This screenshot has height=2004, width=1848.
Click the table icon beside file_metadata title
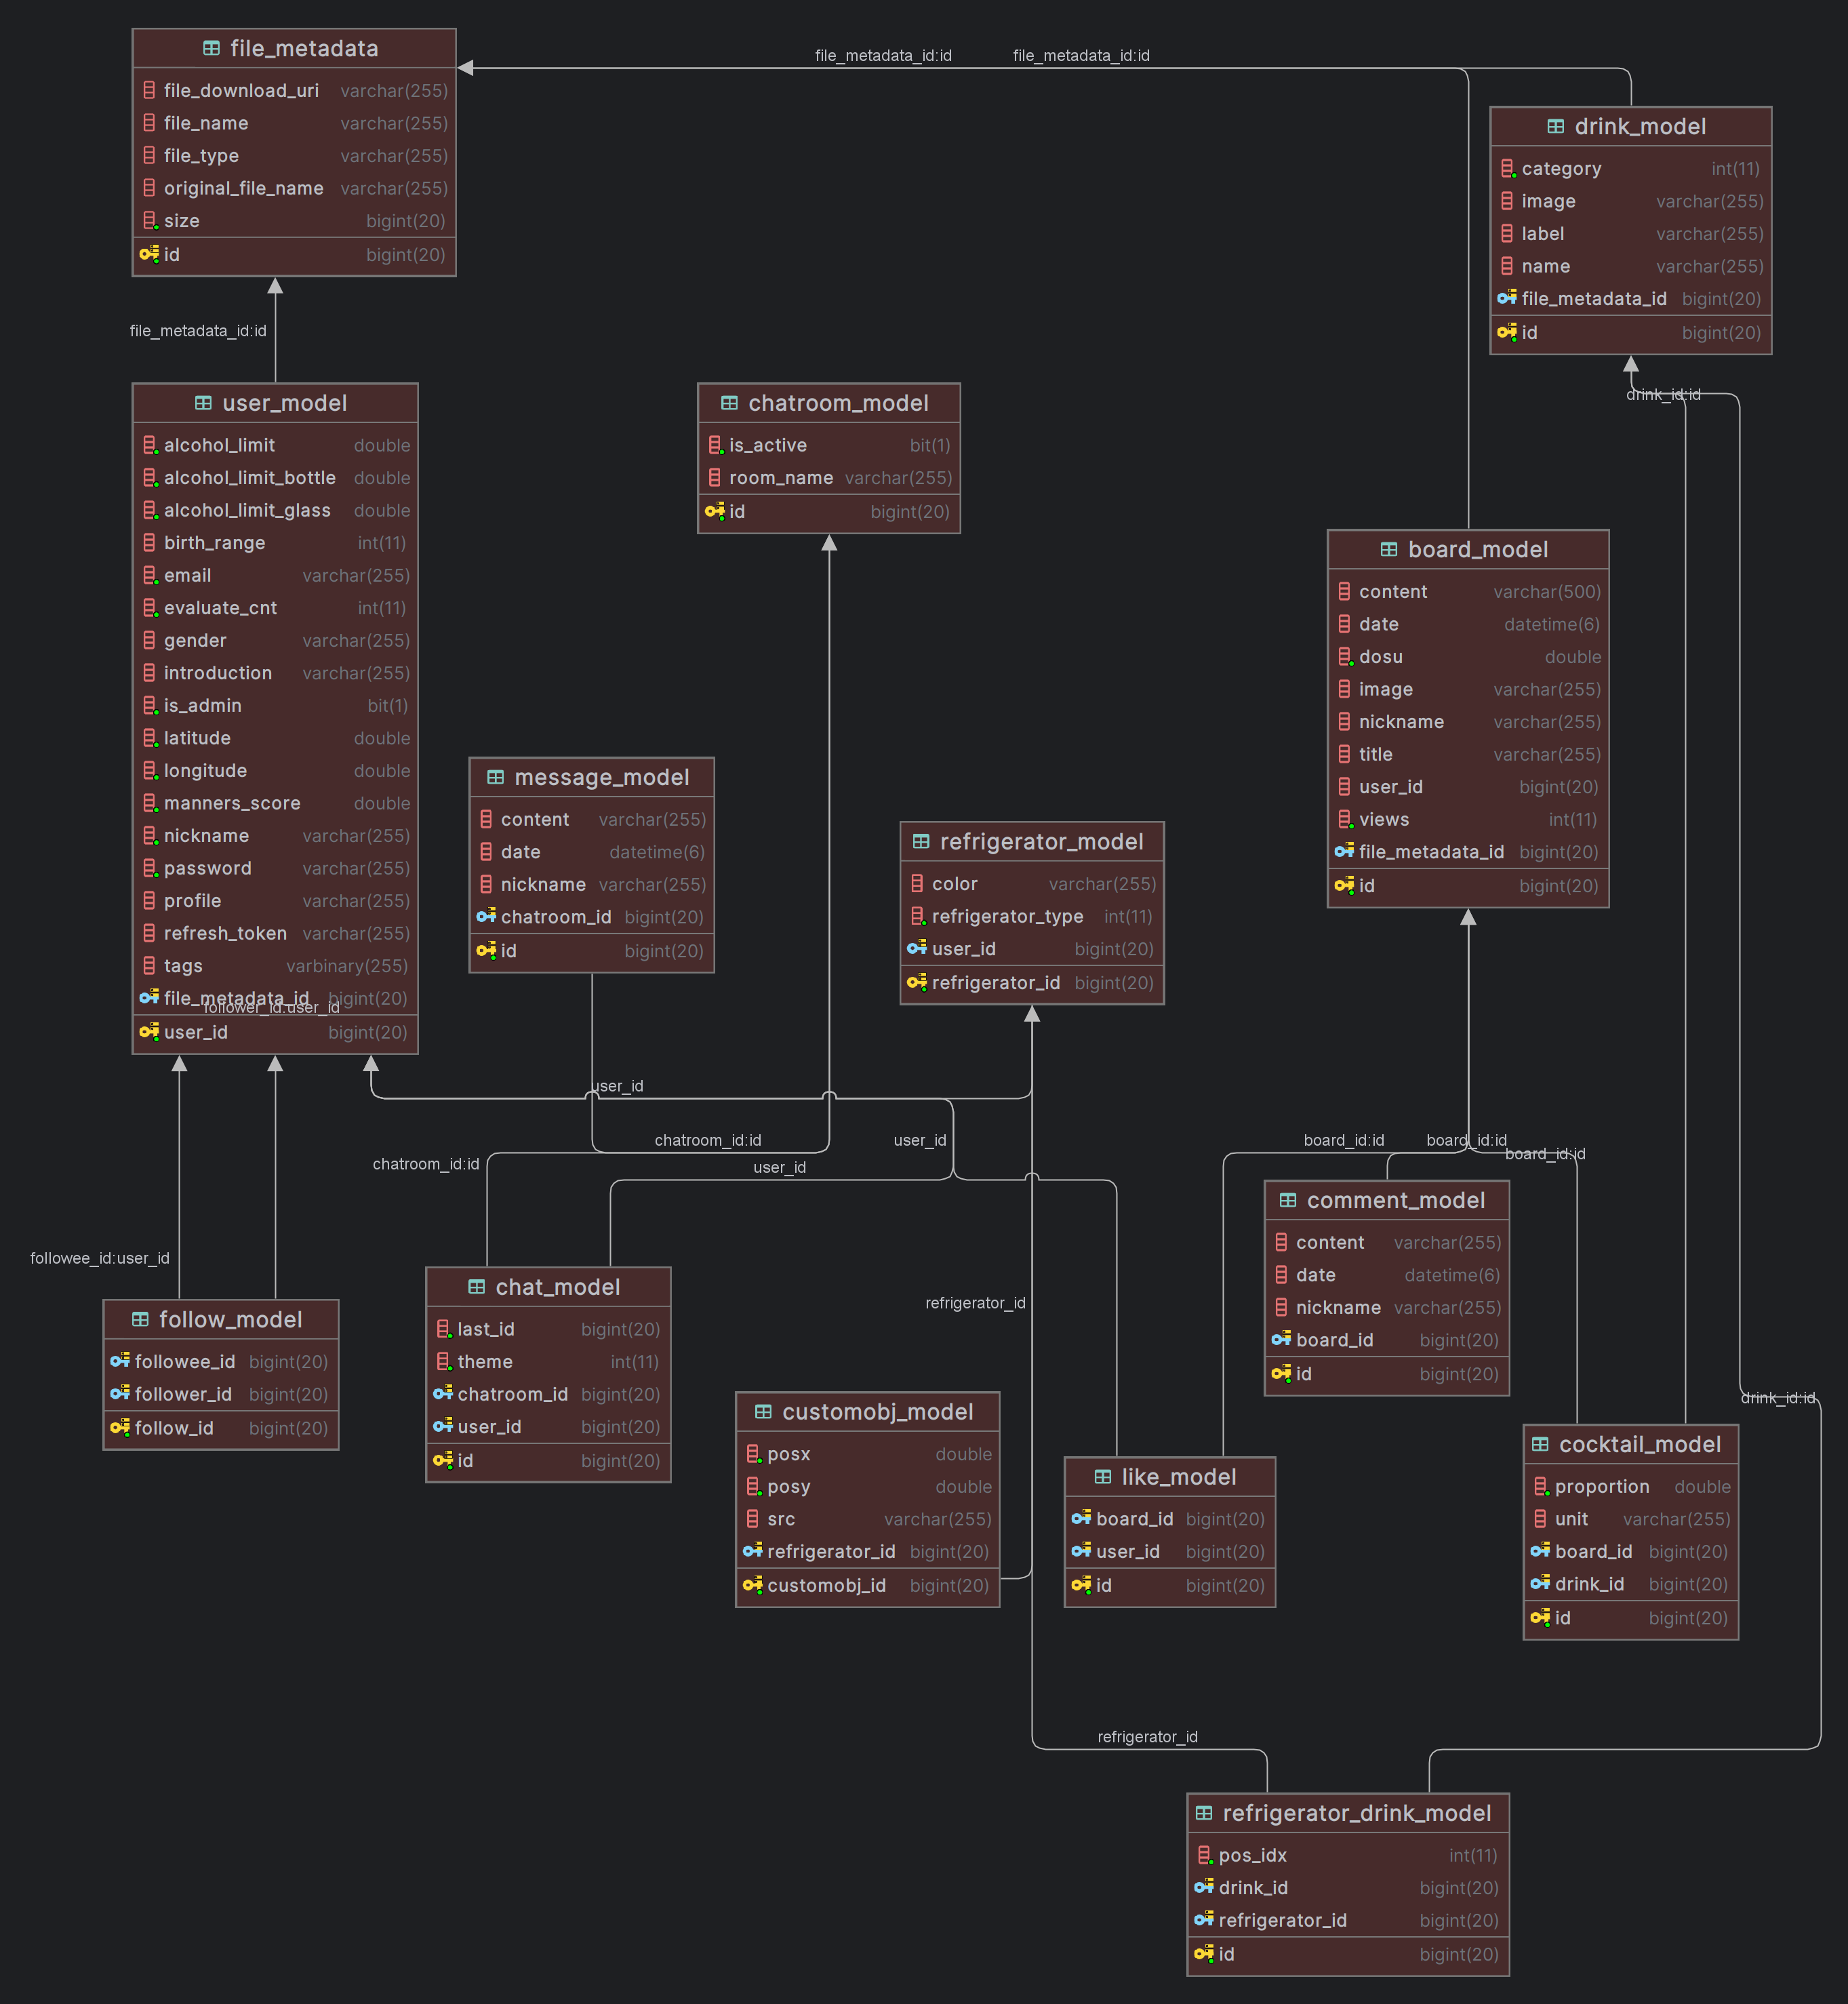coord(211,48)
